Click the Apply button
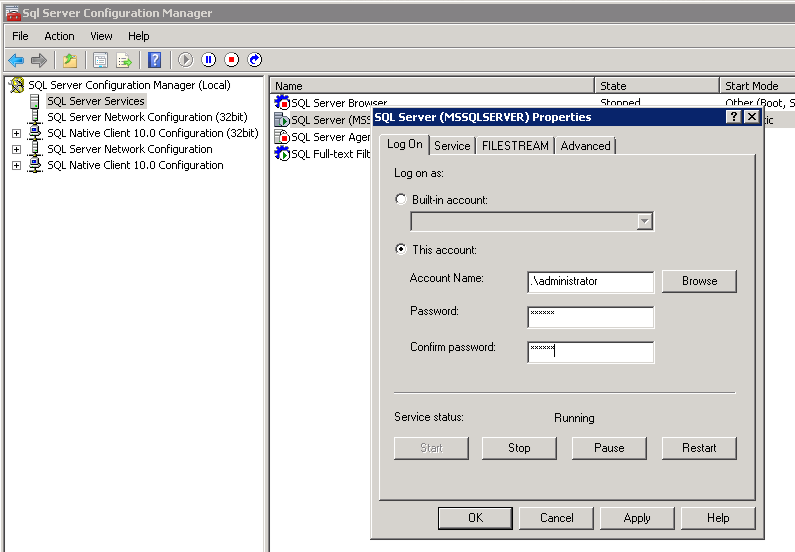Image resolution: width=795 pixels, height=552 pixels. point(637,518)
